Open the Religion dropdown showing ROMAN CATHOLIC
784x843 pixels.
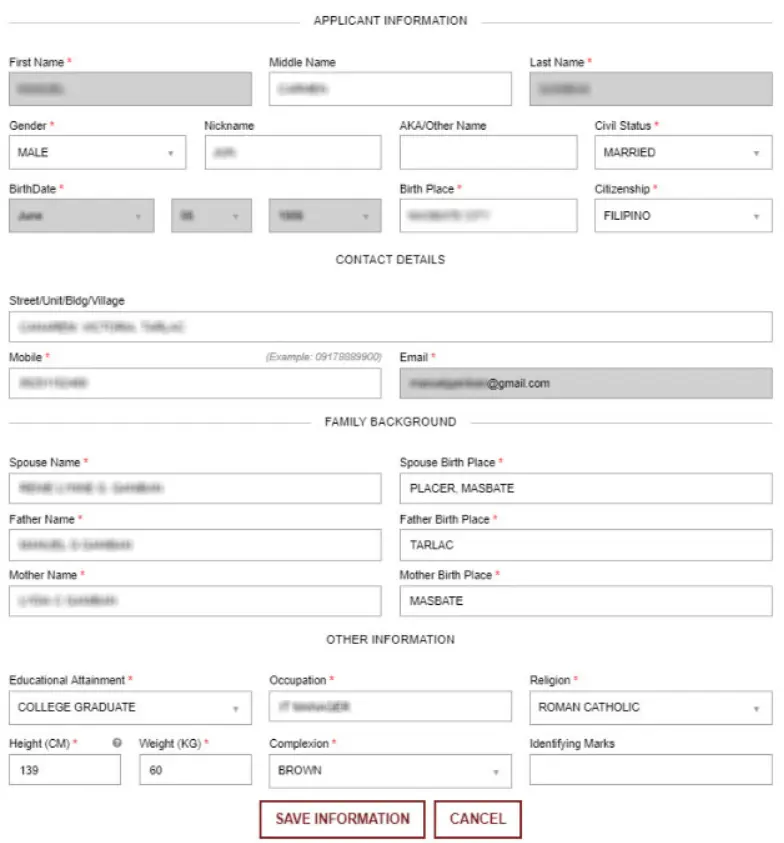click(x=651, y=708)
